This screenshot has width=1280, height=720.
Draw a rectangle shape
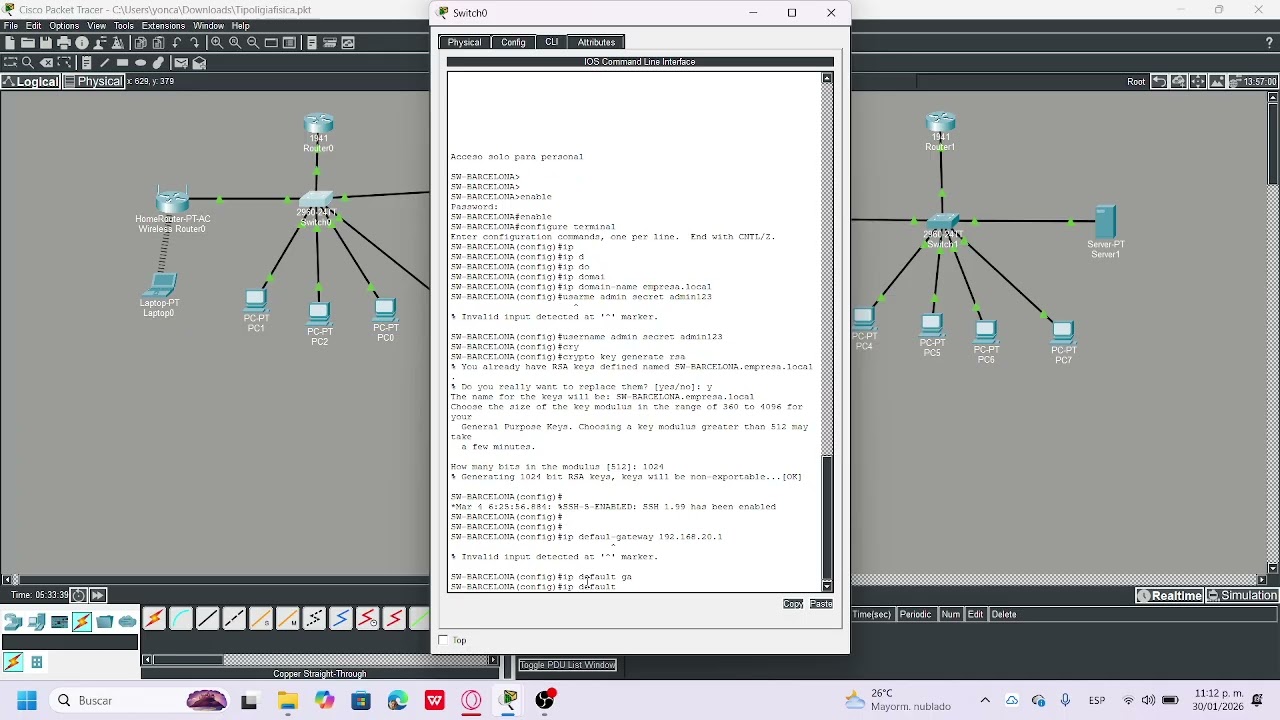click(x=122, y=63)
